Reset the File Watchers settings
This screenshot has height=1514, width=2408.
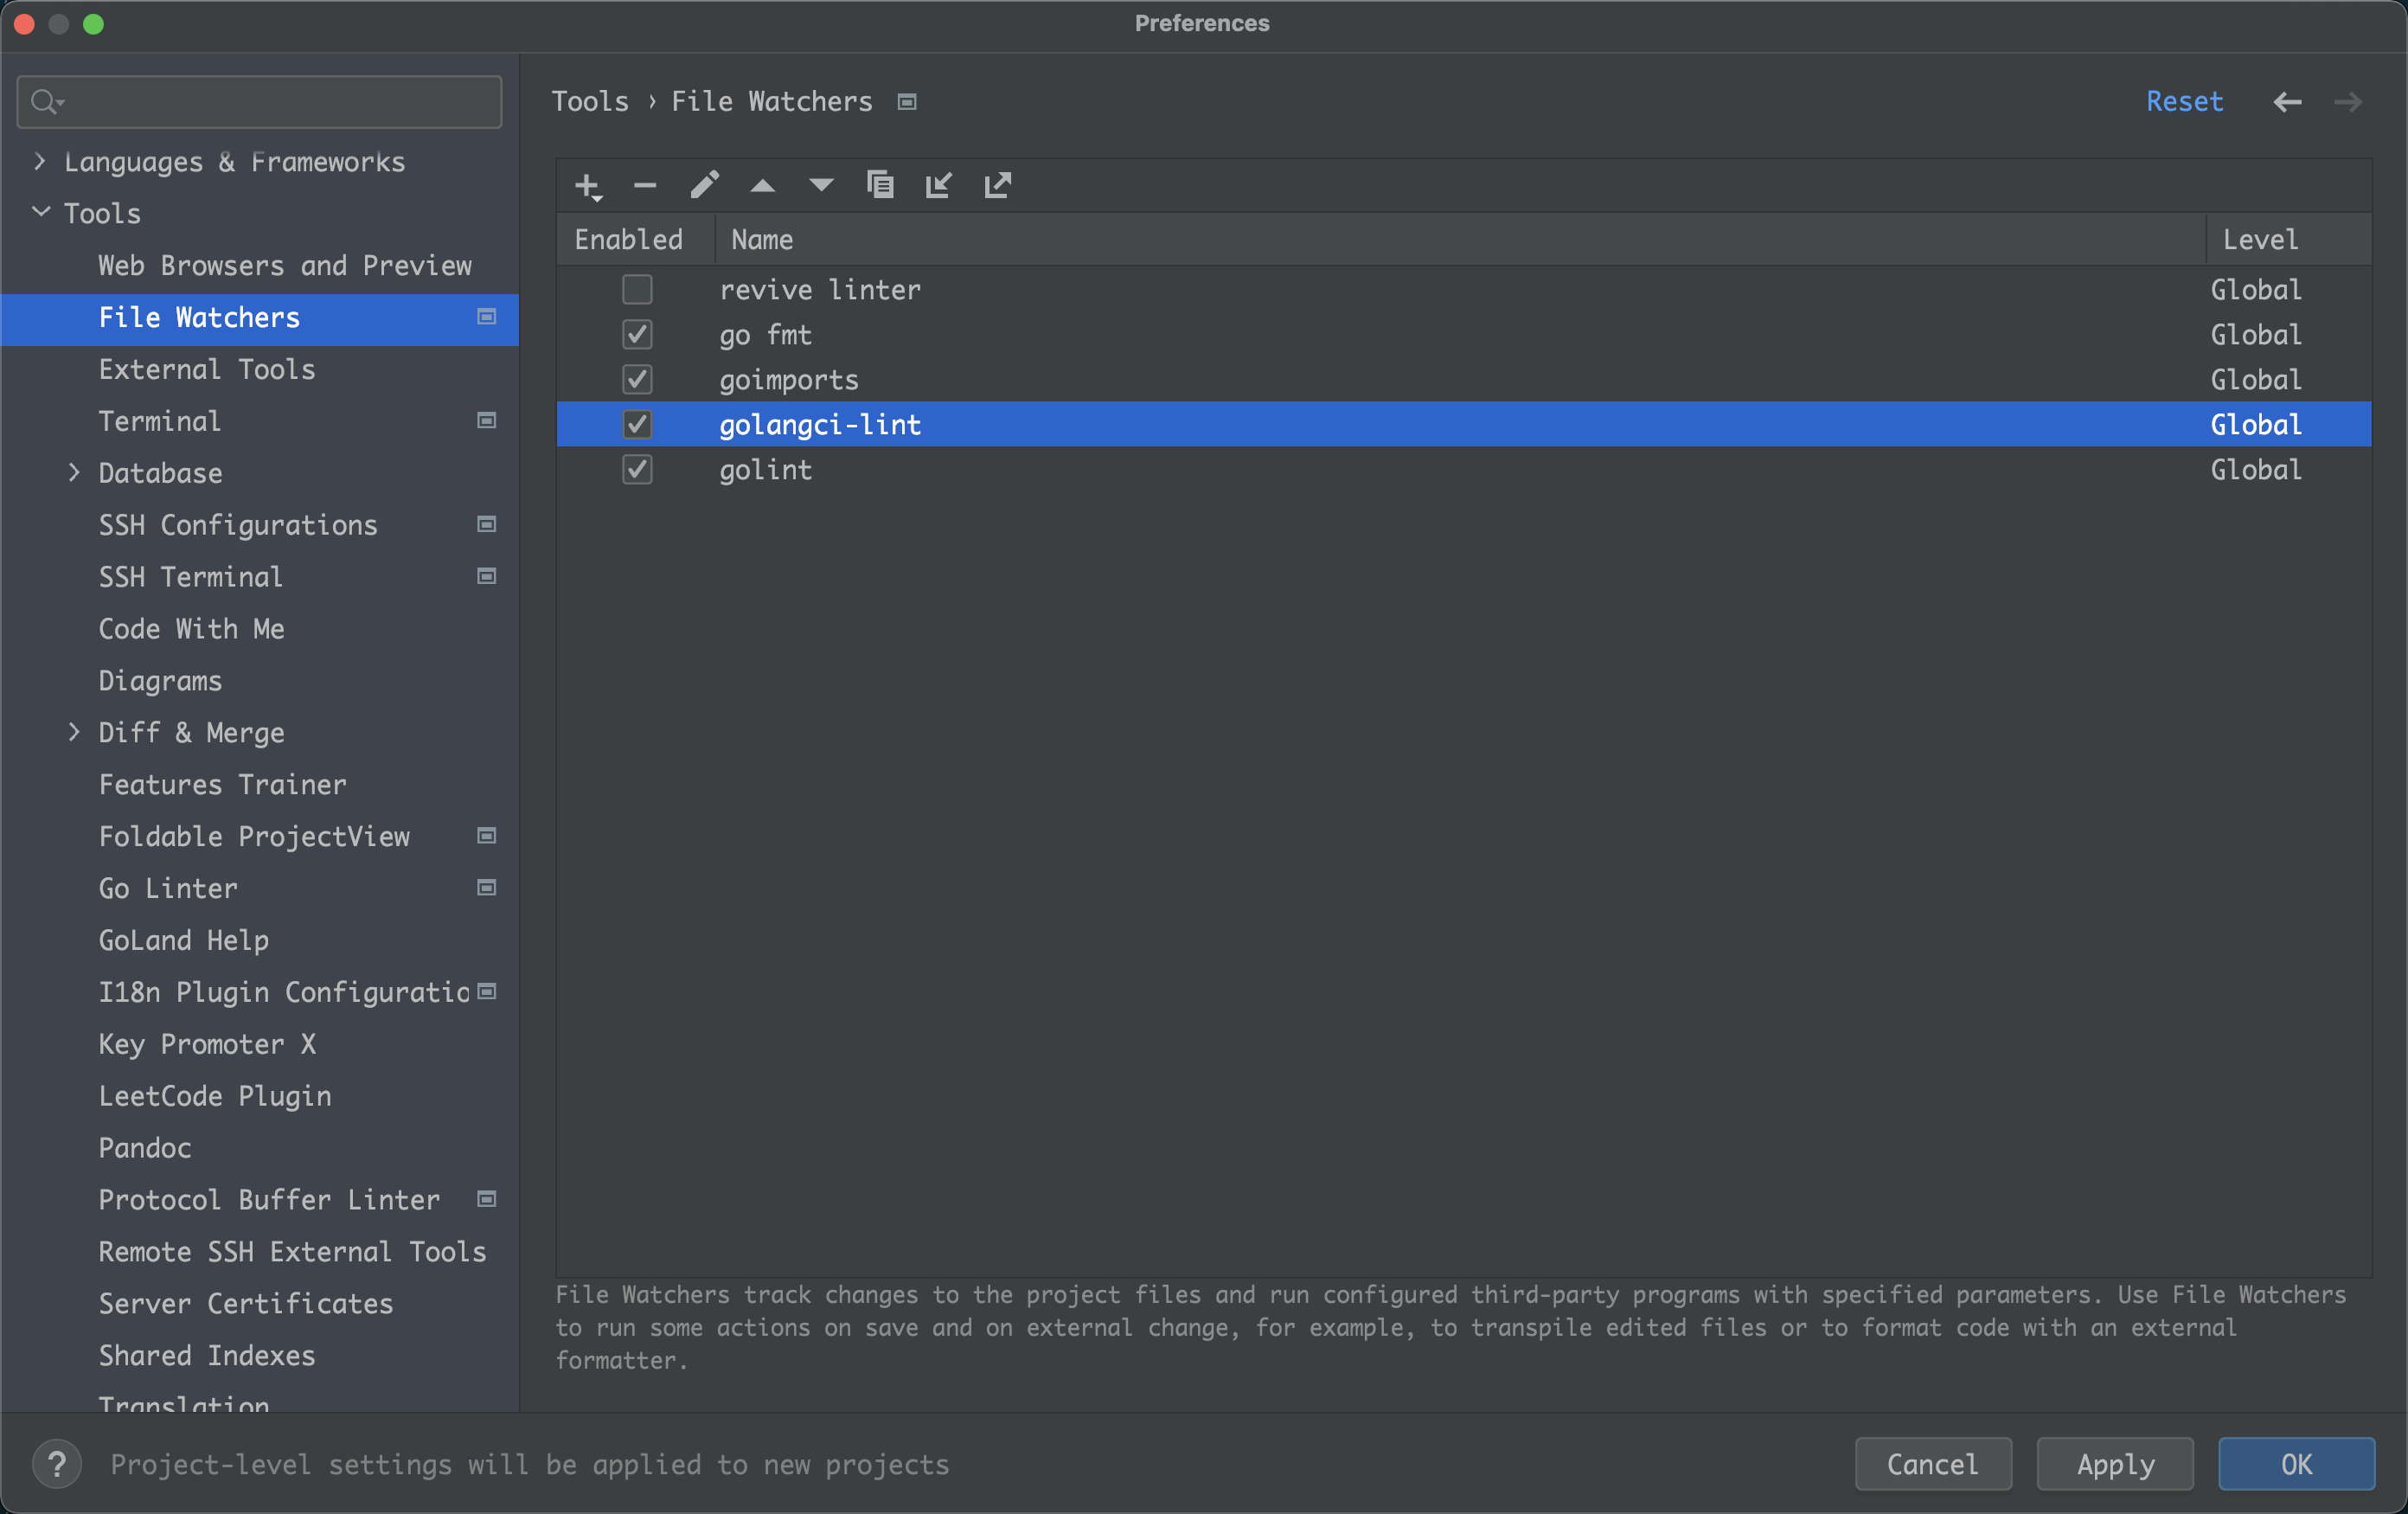(x=2184, y=101)
